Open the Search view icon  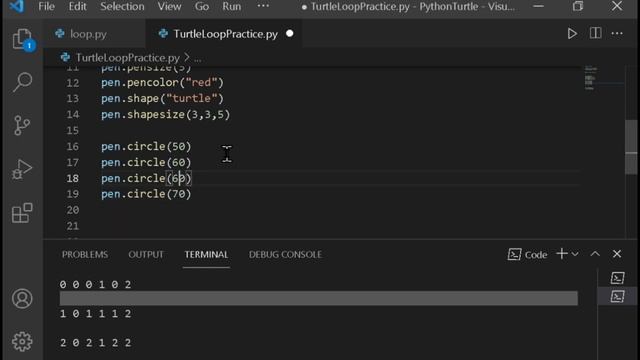tap(22, 82)
